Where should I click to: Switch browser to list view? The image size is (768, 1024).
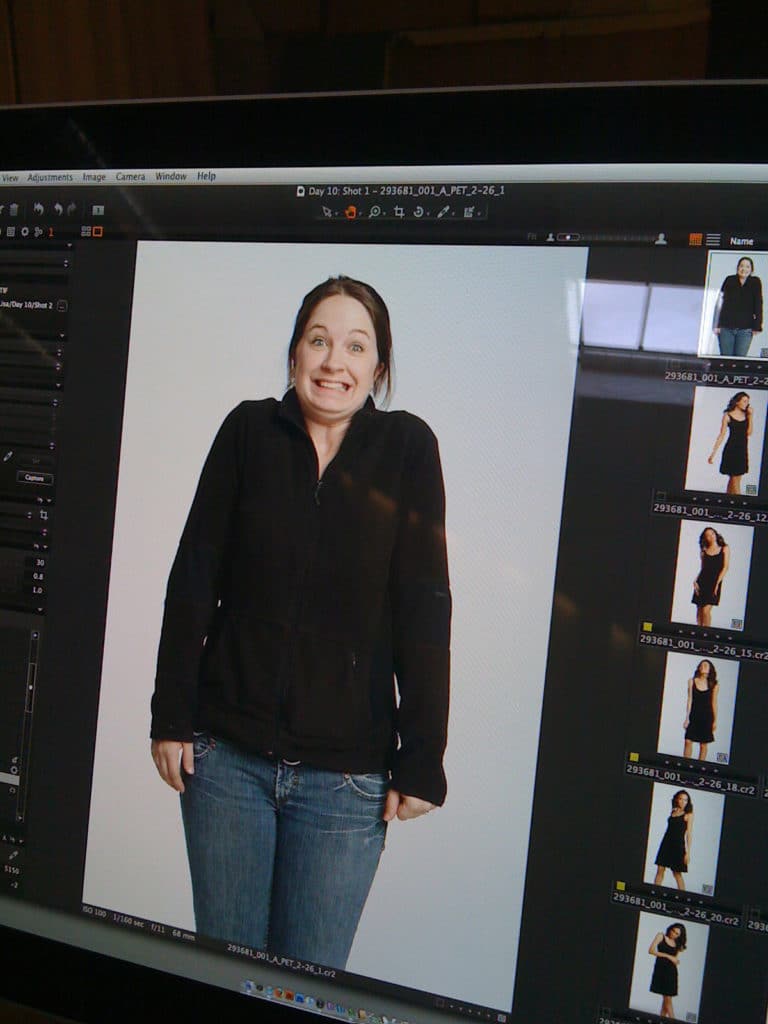pos(714,240)
